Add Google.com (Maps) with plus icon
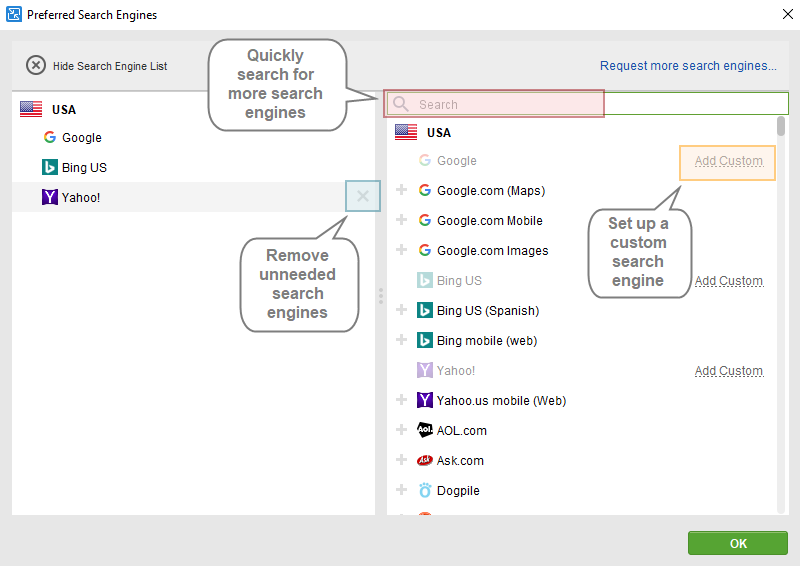 click(x=402, y=190)
